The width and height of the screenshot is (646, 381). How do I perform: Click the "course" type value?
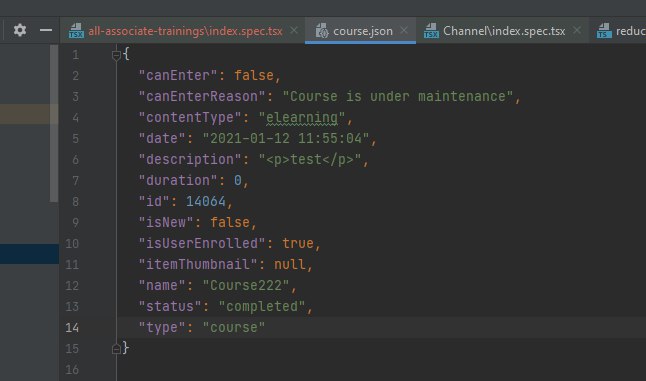[x=234, y=327]
